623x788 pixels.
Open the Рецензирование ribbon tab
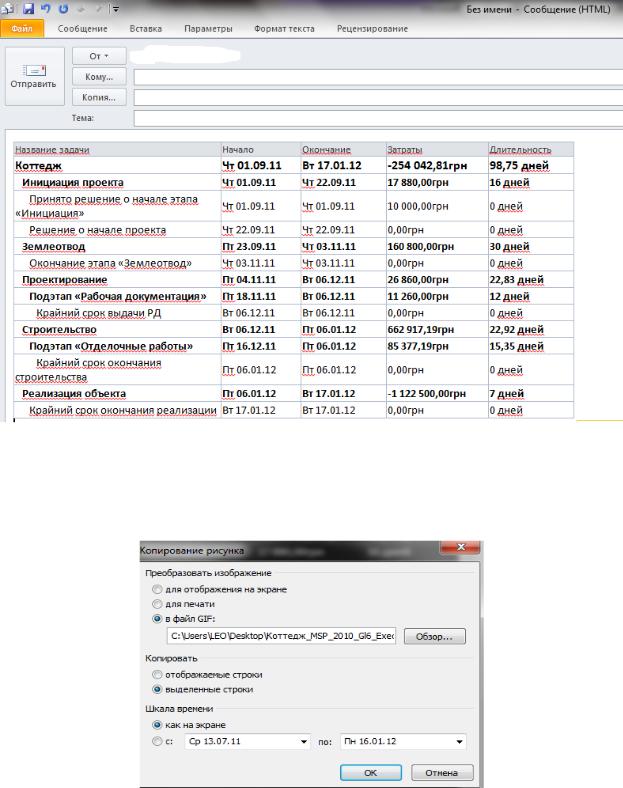point(372,29)
